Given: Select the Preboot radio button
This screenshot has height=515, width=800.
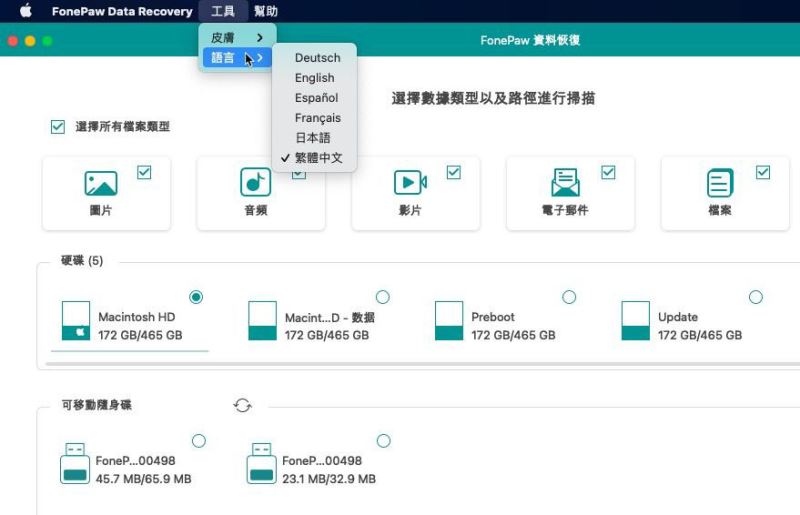Looking at the screenshot, I should [569, 297].
